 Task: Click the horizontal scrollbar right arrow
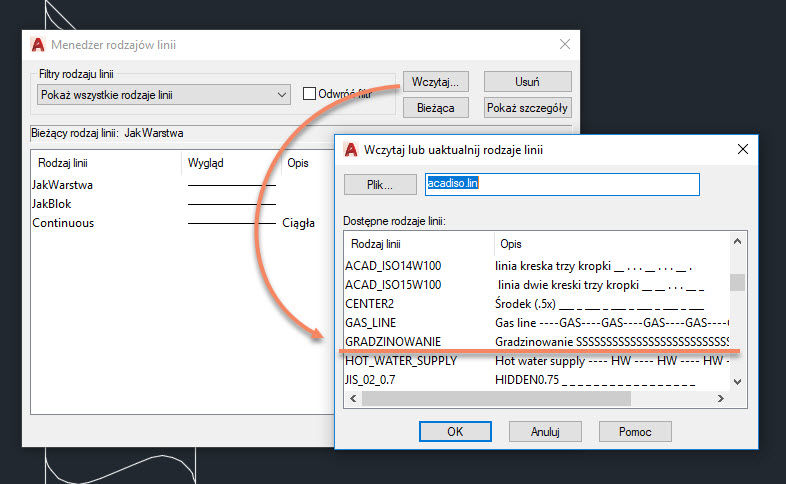click(x=721, y=398)
